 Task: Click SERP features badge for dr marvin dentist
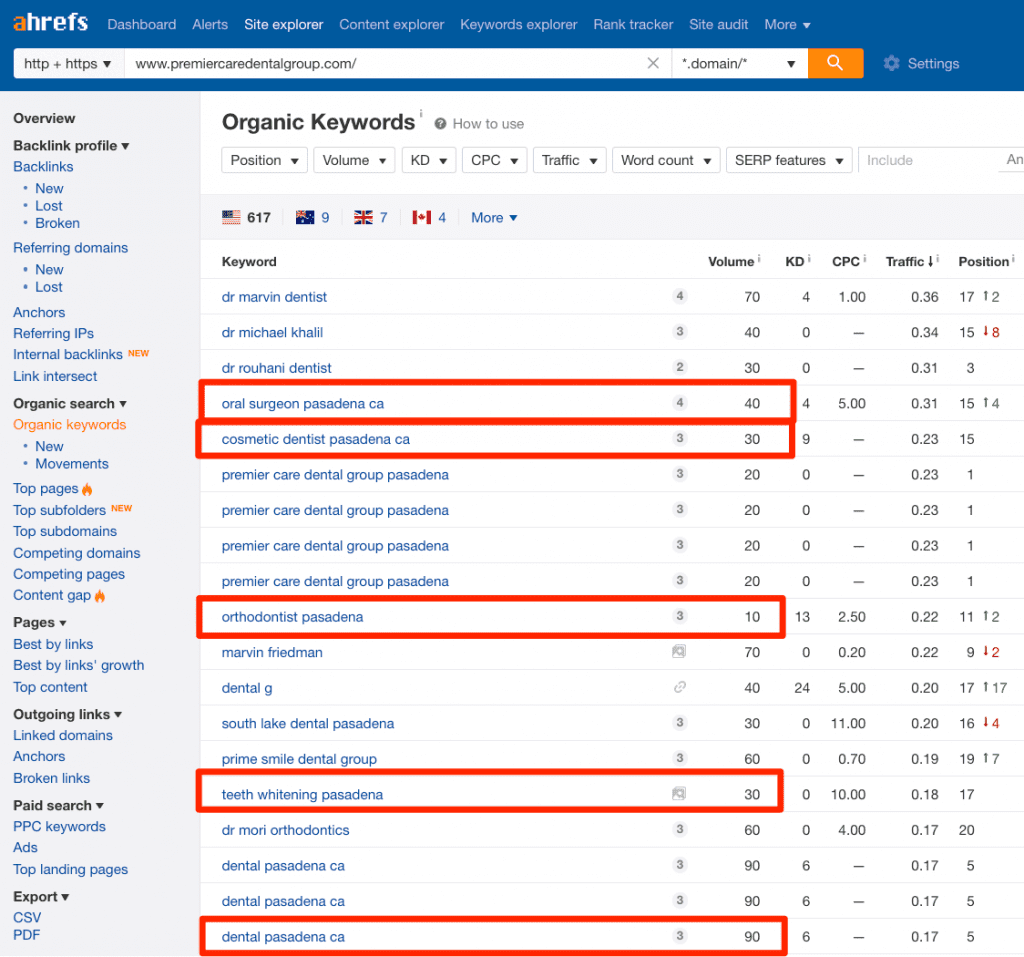coord(680,297)
